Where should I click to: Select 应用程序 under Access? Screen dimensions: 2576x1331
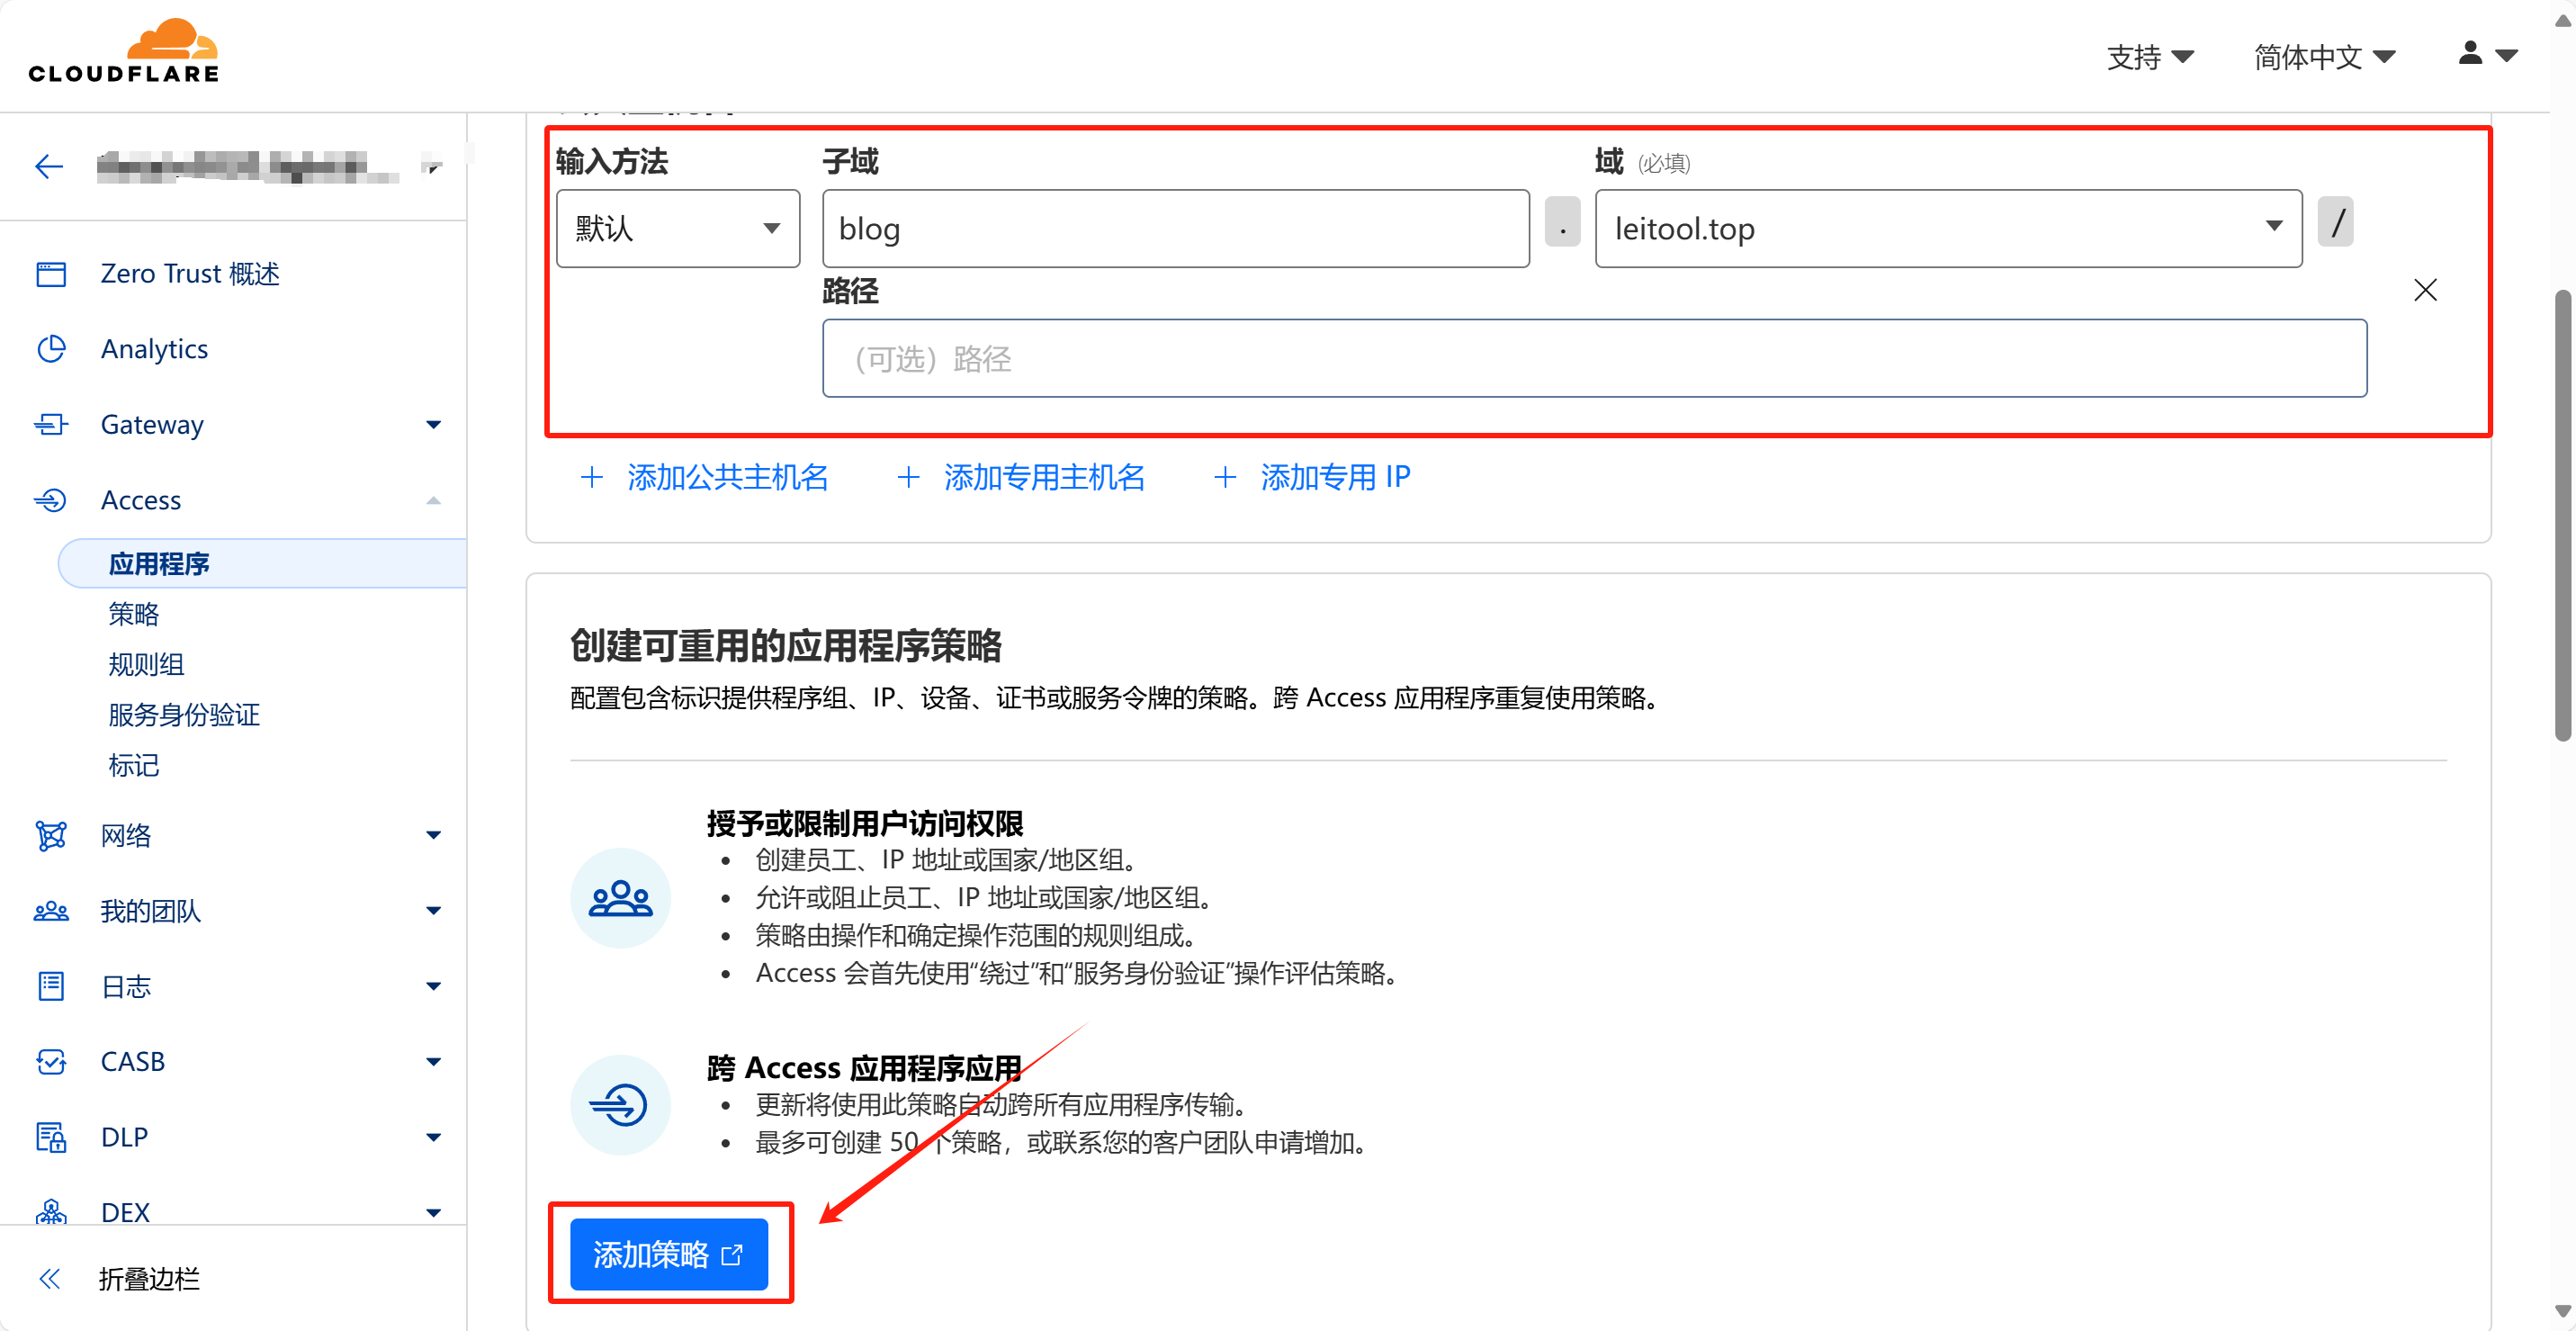click(x=262, y=564)
